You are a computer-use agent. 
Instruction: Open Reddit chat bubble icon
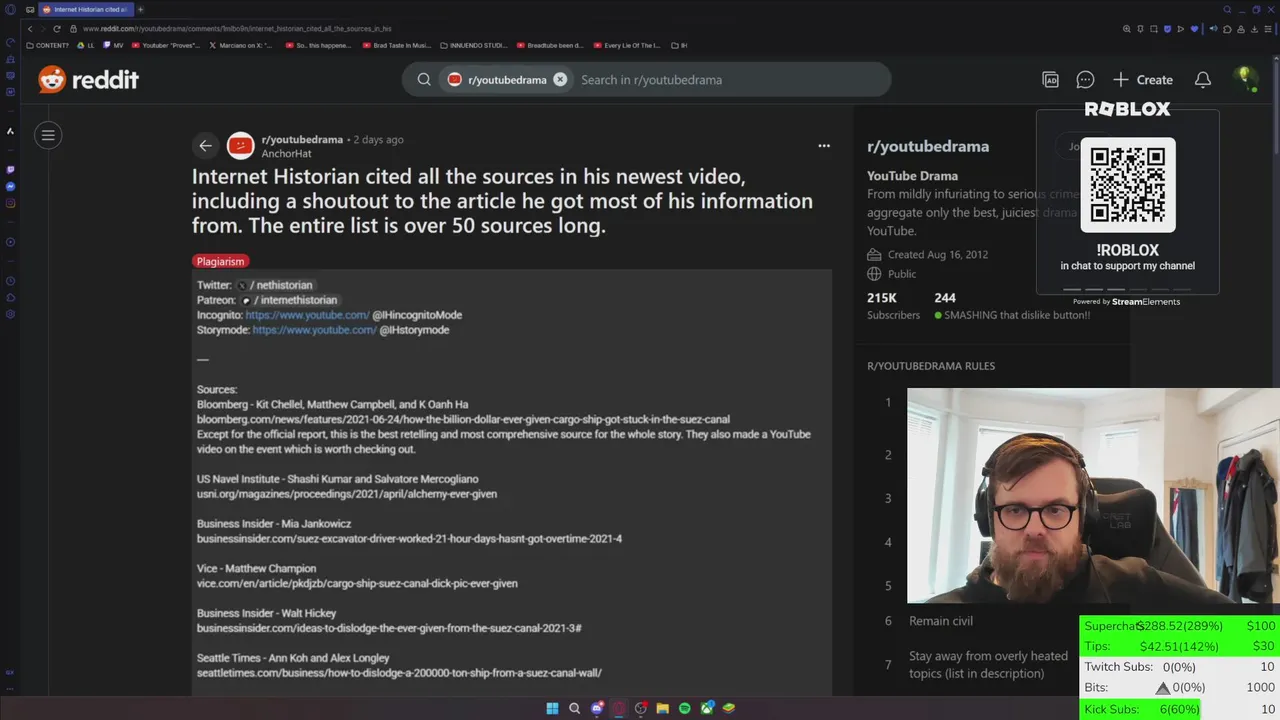point(1085,80)
